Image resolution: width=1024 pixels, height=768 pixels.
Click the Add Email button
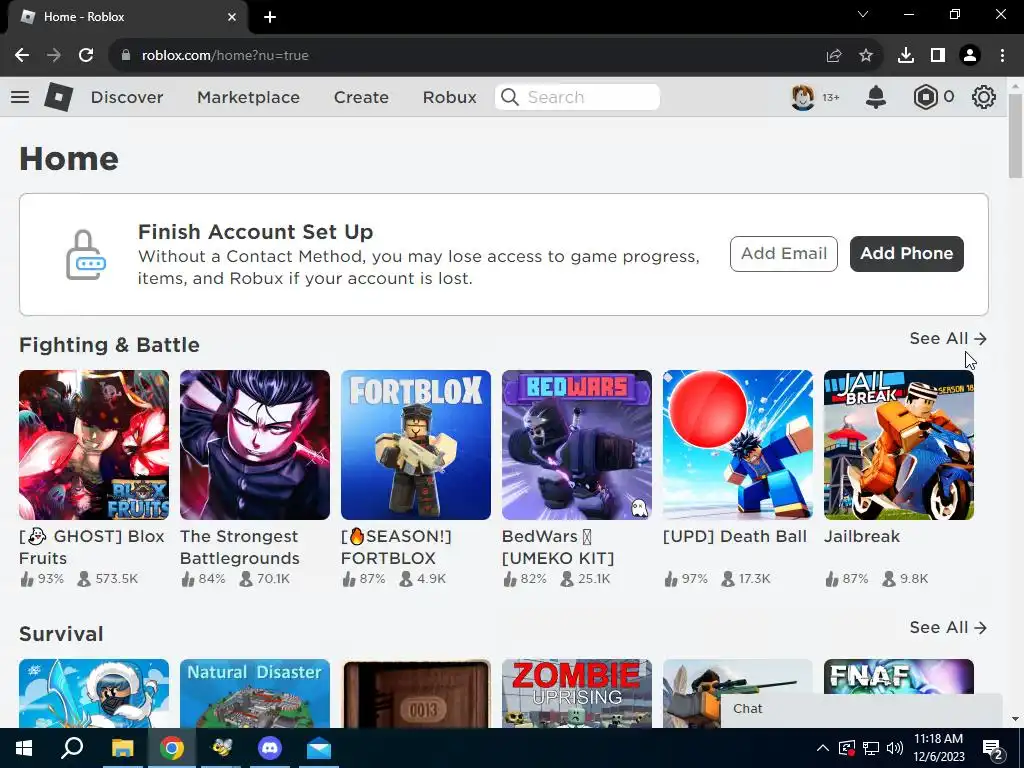pos(784,254)
